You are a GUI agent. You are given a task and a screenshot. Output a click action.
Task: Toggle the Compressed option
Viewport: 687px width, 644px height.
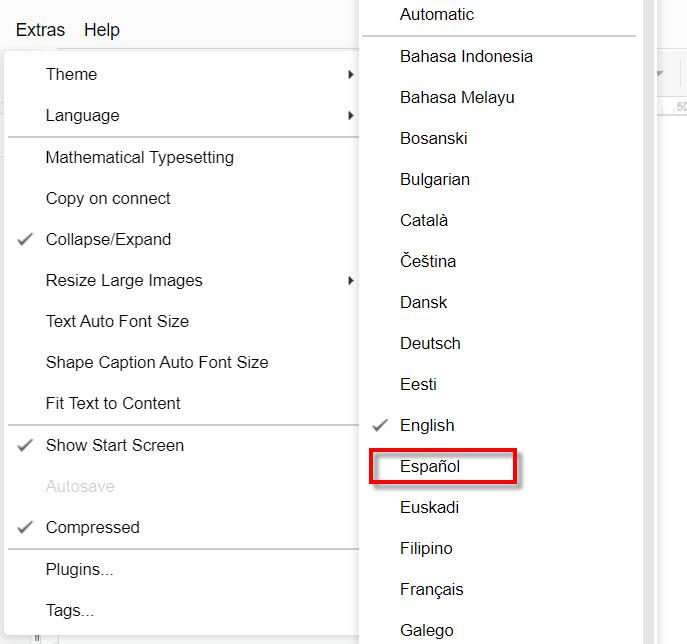point(92,527)
